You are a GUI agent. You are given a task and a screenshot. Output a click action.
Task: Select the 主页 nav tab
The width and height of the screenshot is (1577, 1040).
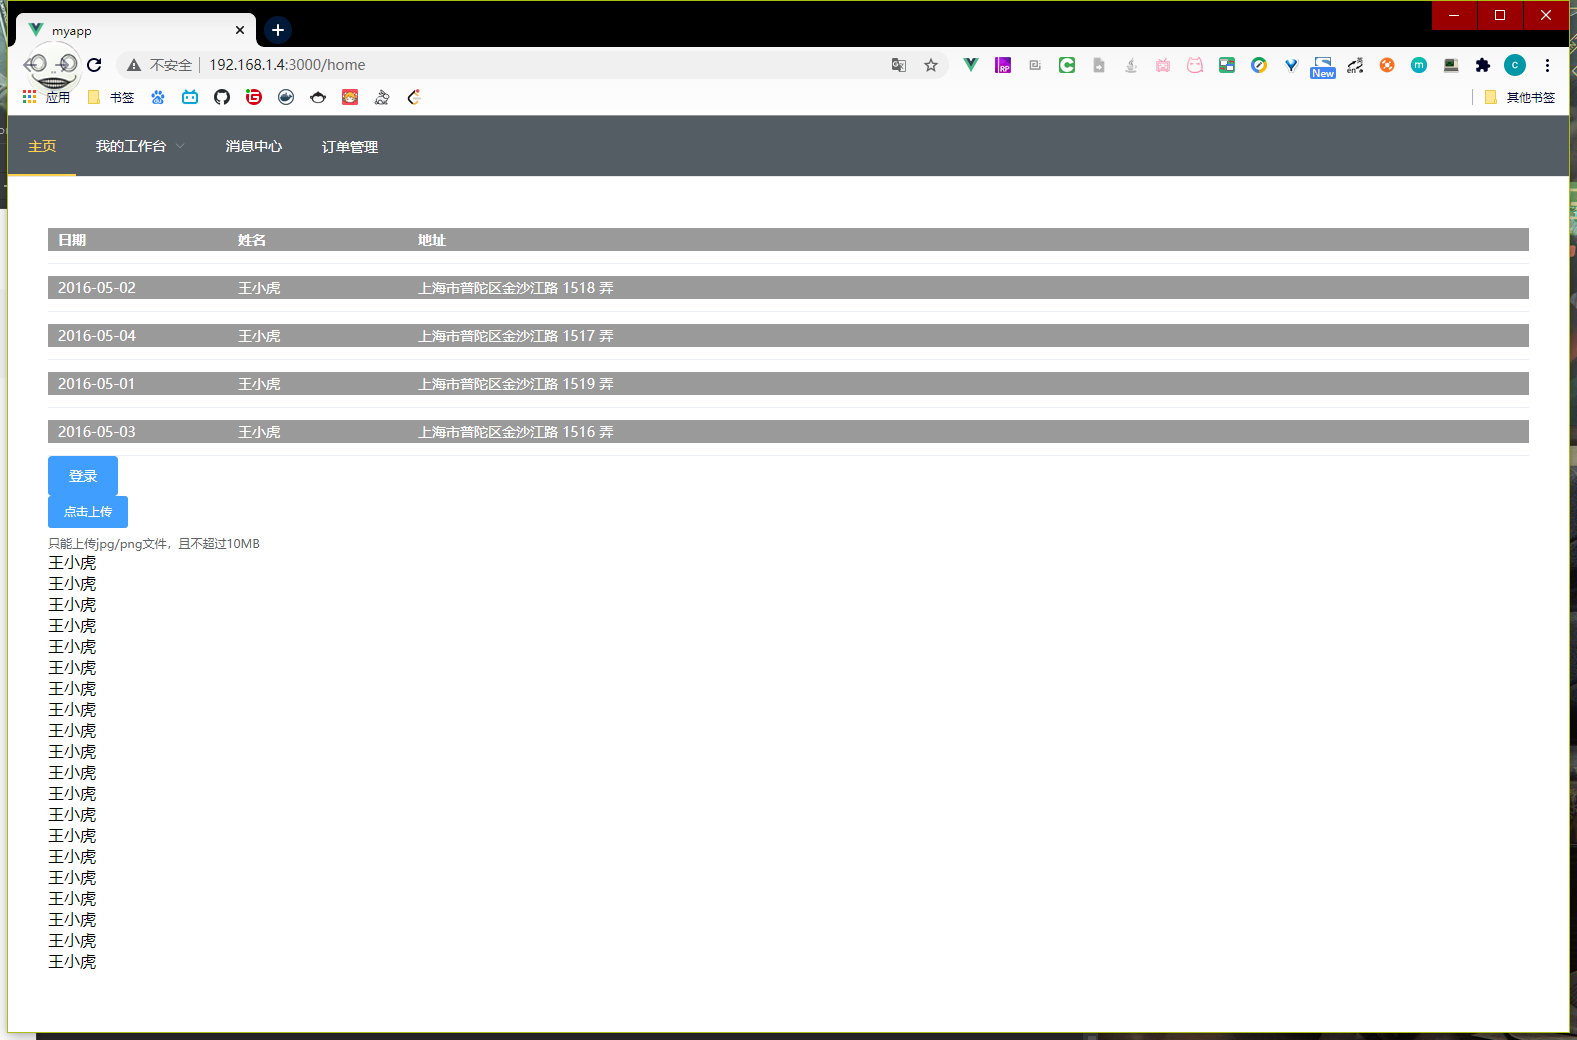tap(42, 146)
